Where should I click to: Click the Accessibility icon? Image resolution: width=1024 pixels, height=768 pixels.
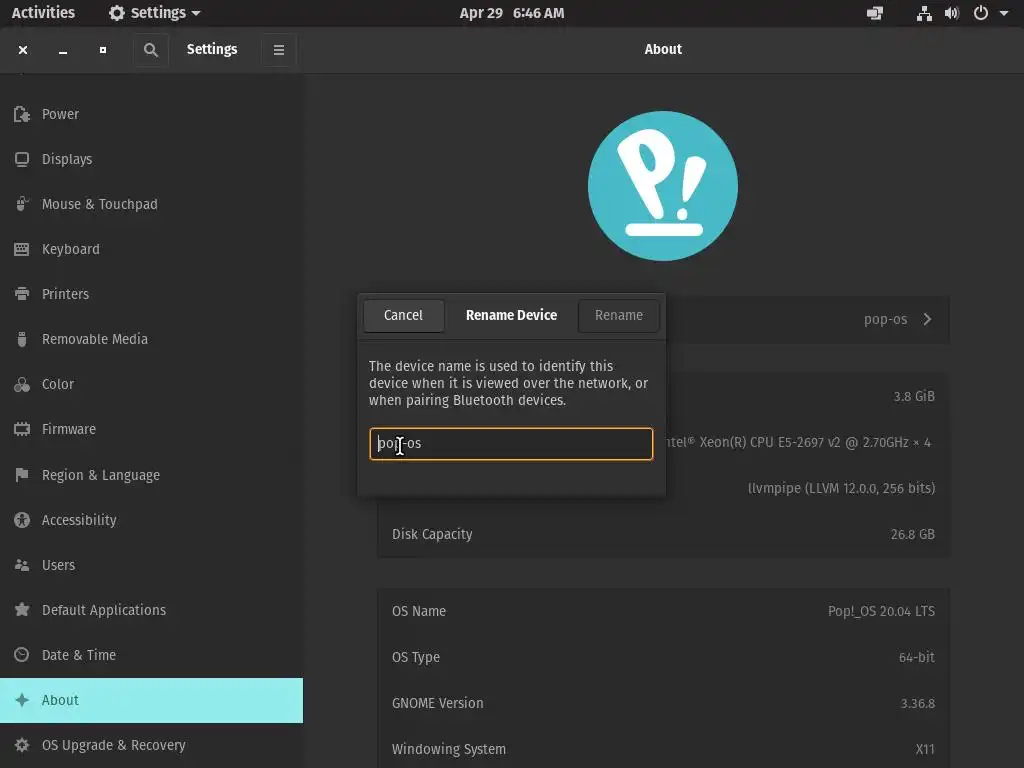[x=22, y=520]
